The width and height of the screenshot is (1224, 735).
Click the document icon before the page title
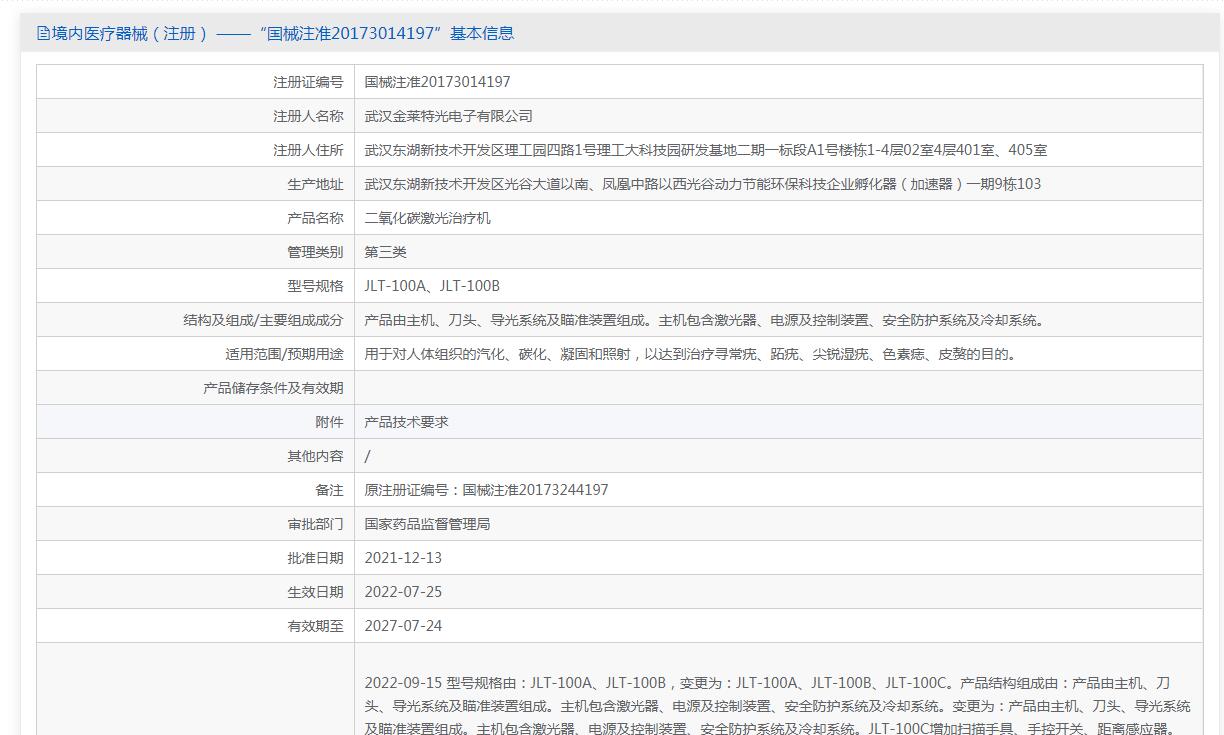click(x=43, y=33)
